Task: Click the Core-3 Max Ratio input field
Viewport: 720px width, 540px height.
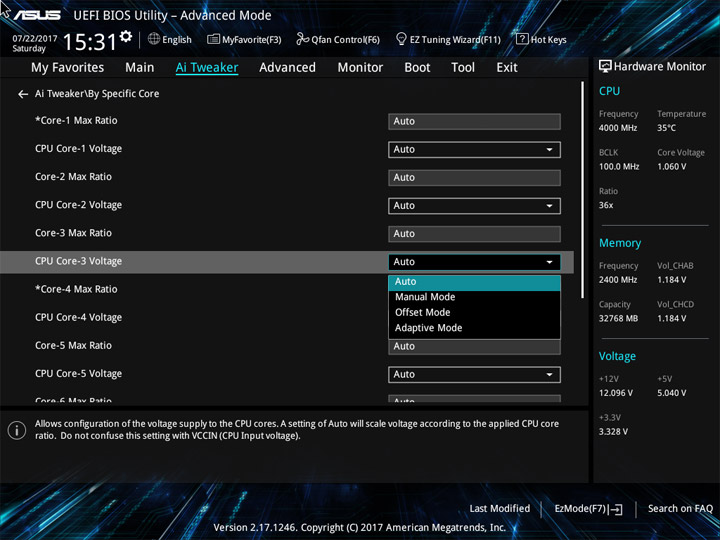Action: (474, 234)
